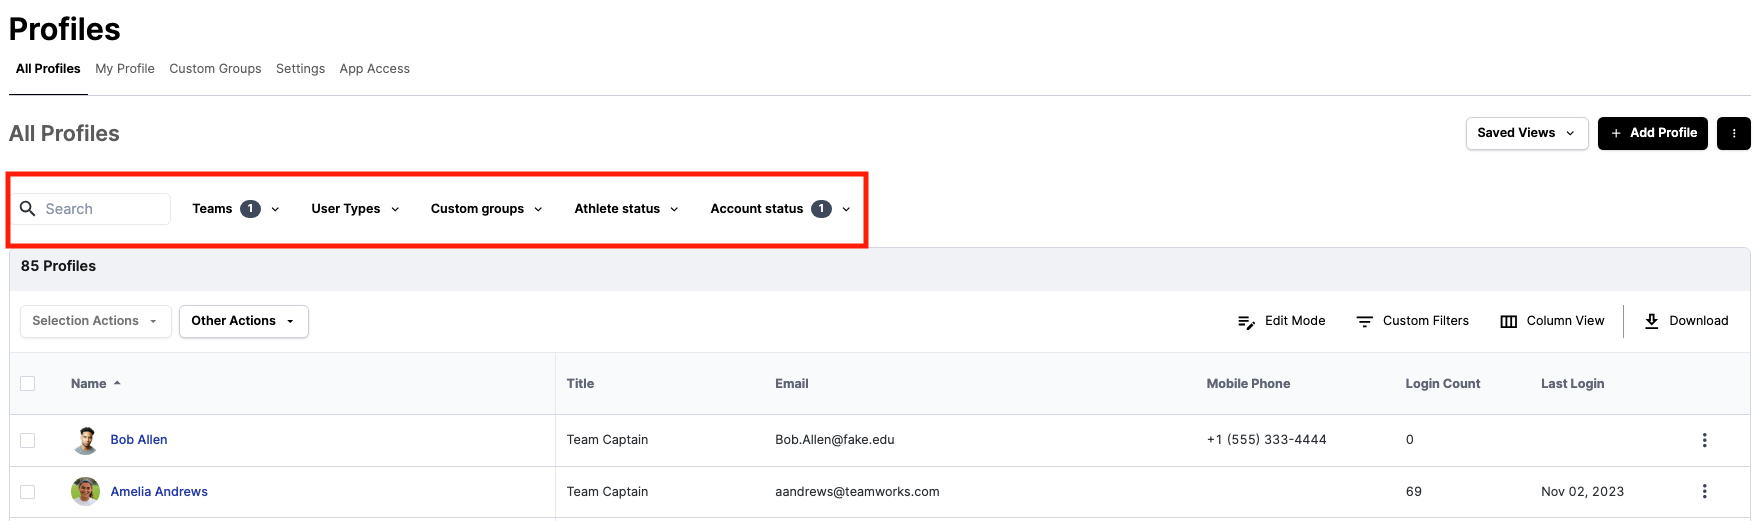The height and width of the screenshot is (521, 1761).
Task: Expand the Account status filter dropdown
Action: click(x=780, y=209)
